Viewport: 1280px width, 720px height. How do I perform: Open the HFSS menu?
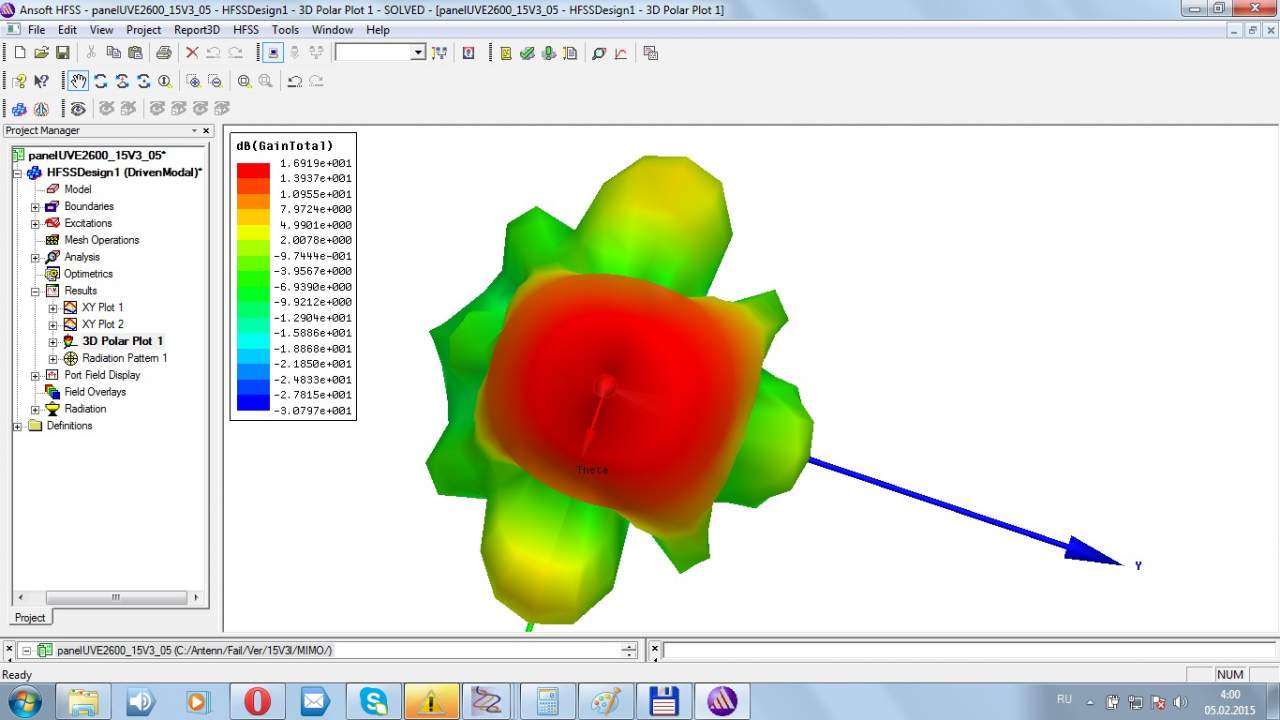click(x=245, y=30)
